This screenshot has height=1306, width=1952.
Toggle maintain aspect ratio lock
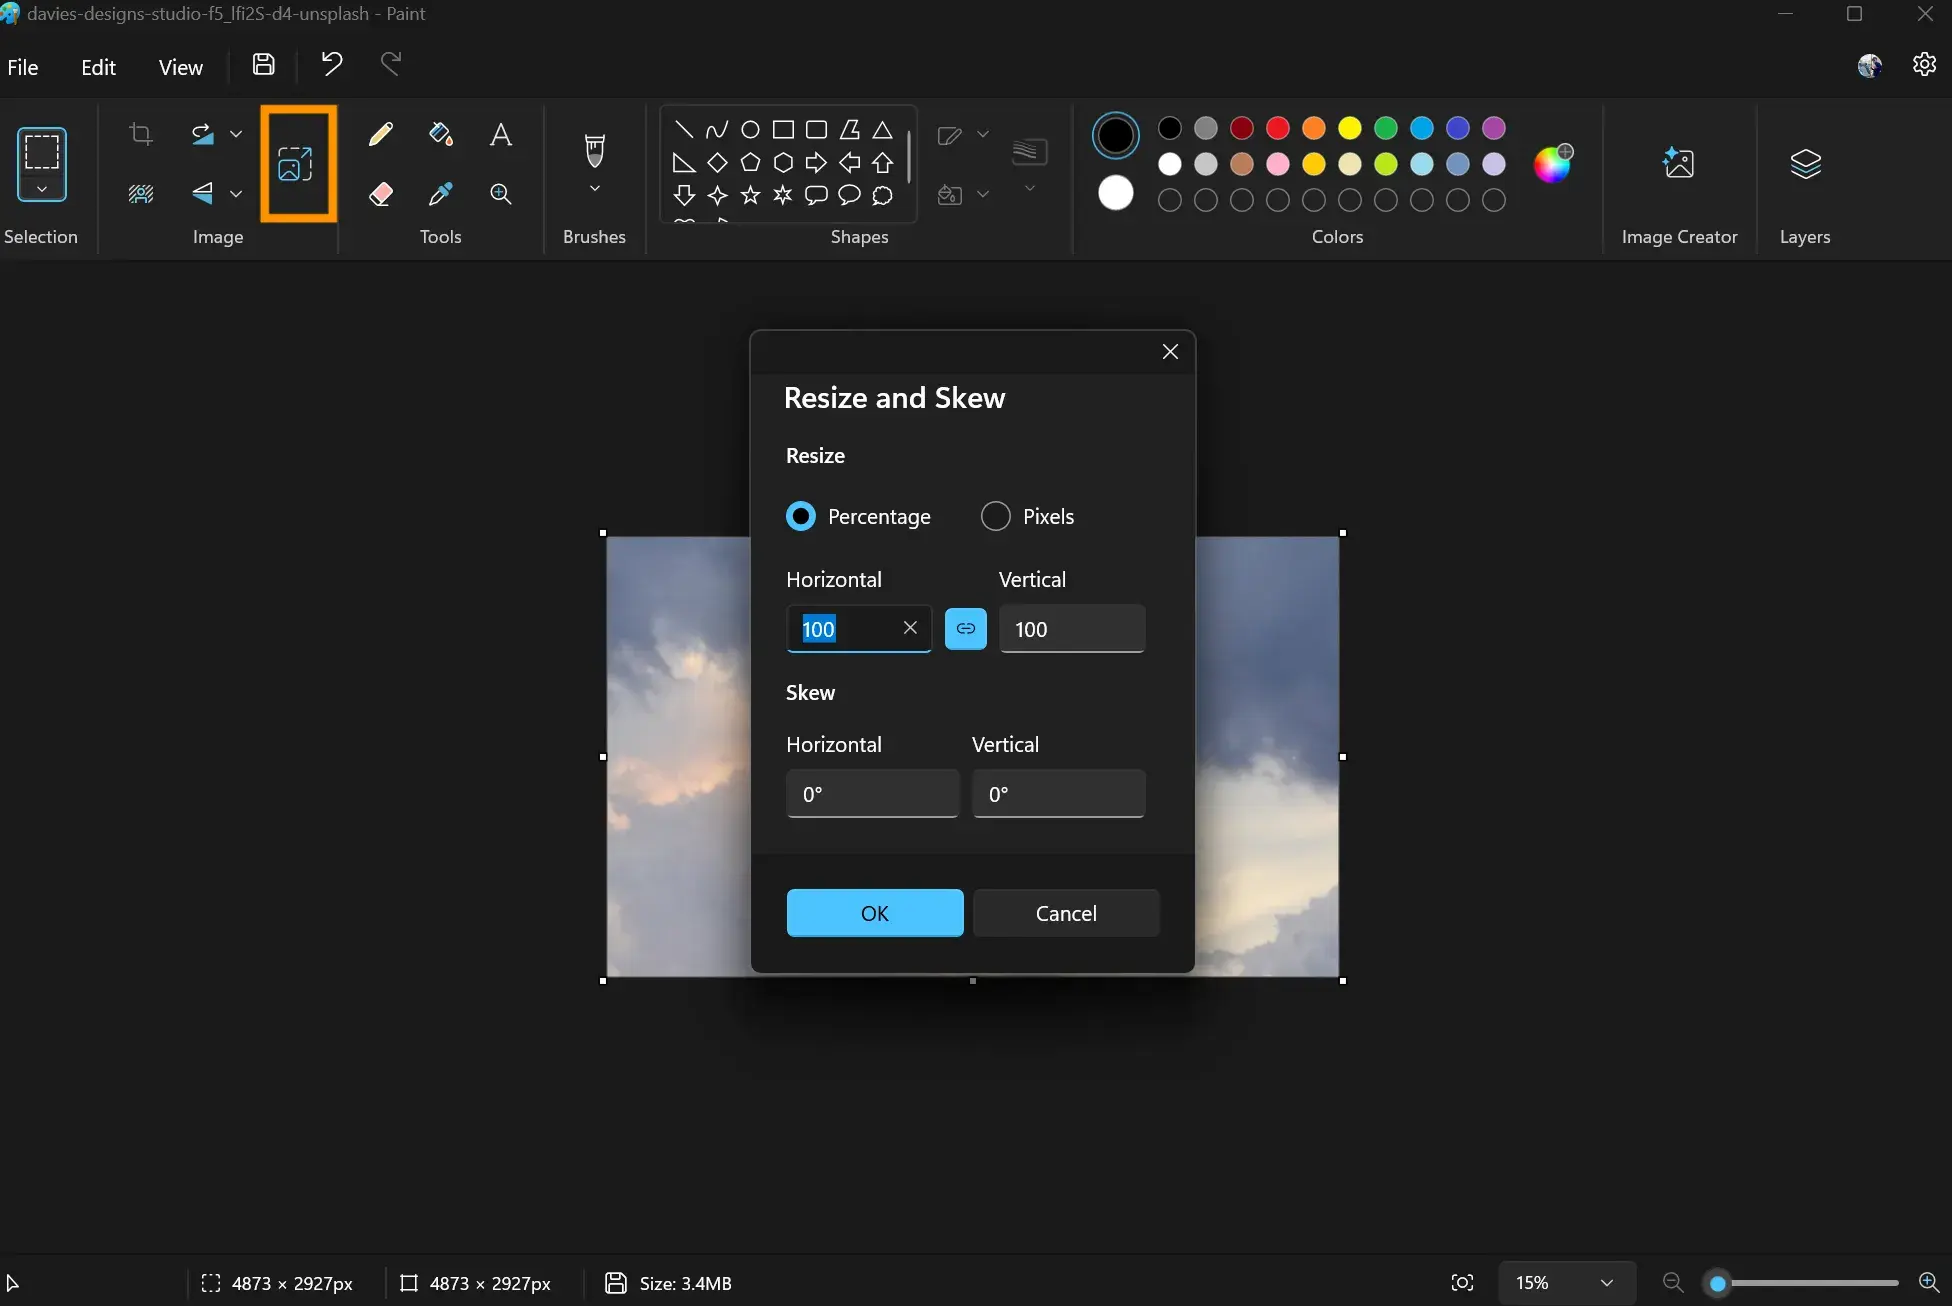tap(965, 628)
